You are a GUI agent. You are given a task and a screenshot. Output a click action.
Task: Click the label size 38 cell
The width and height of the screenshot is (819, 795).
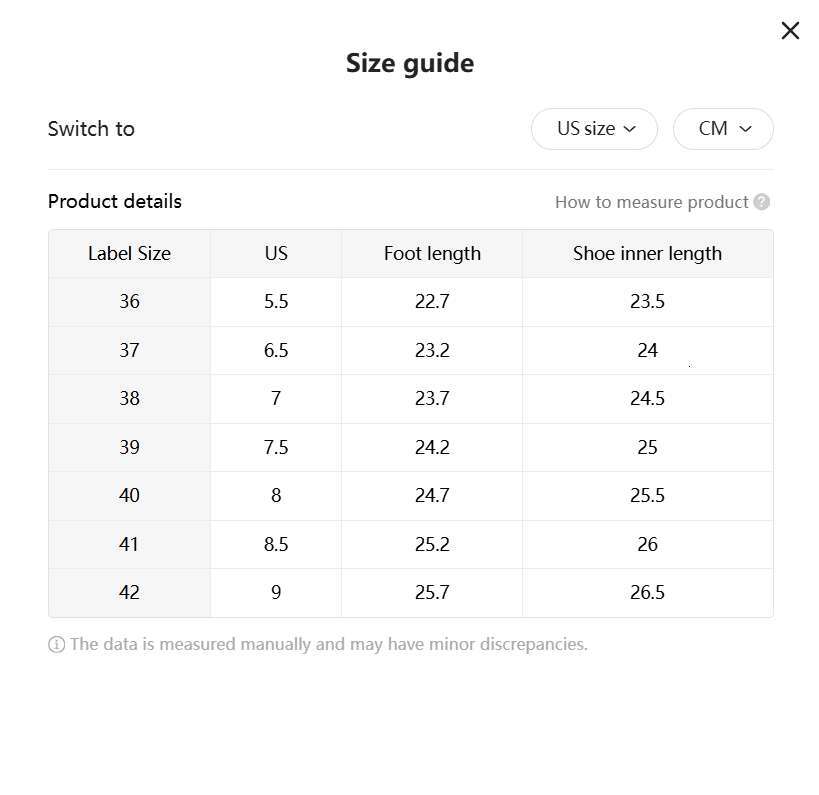129,399
